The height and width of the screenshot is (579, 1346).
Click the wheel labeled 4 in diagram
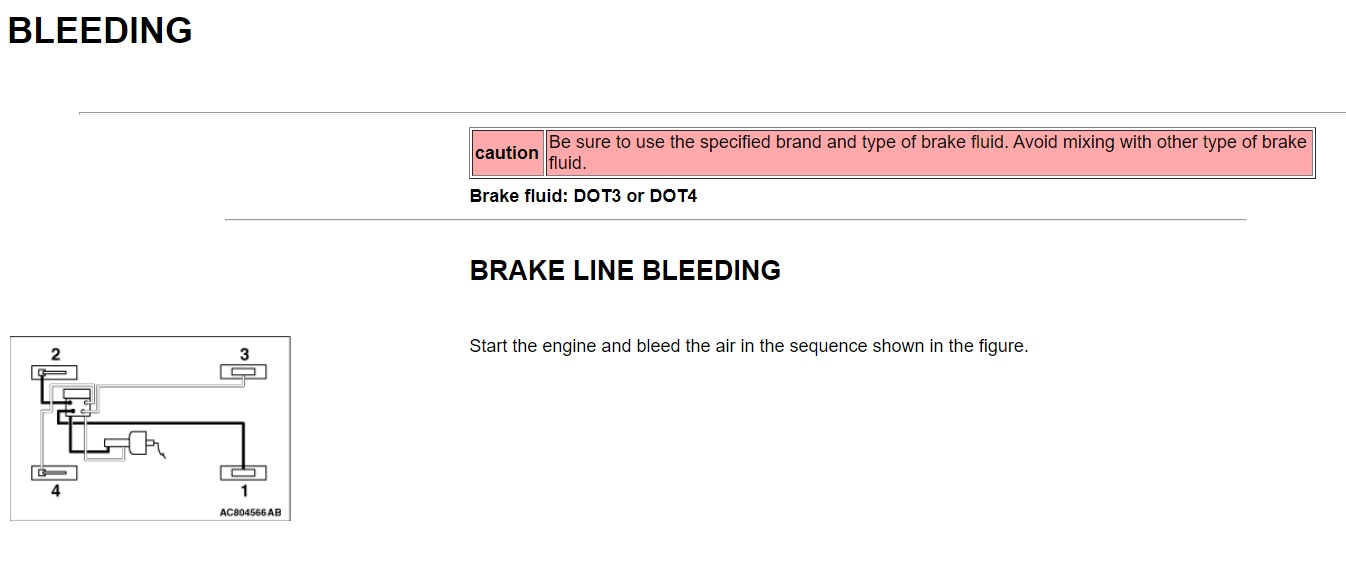pos(54,473)
